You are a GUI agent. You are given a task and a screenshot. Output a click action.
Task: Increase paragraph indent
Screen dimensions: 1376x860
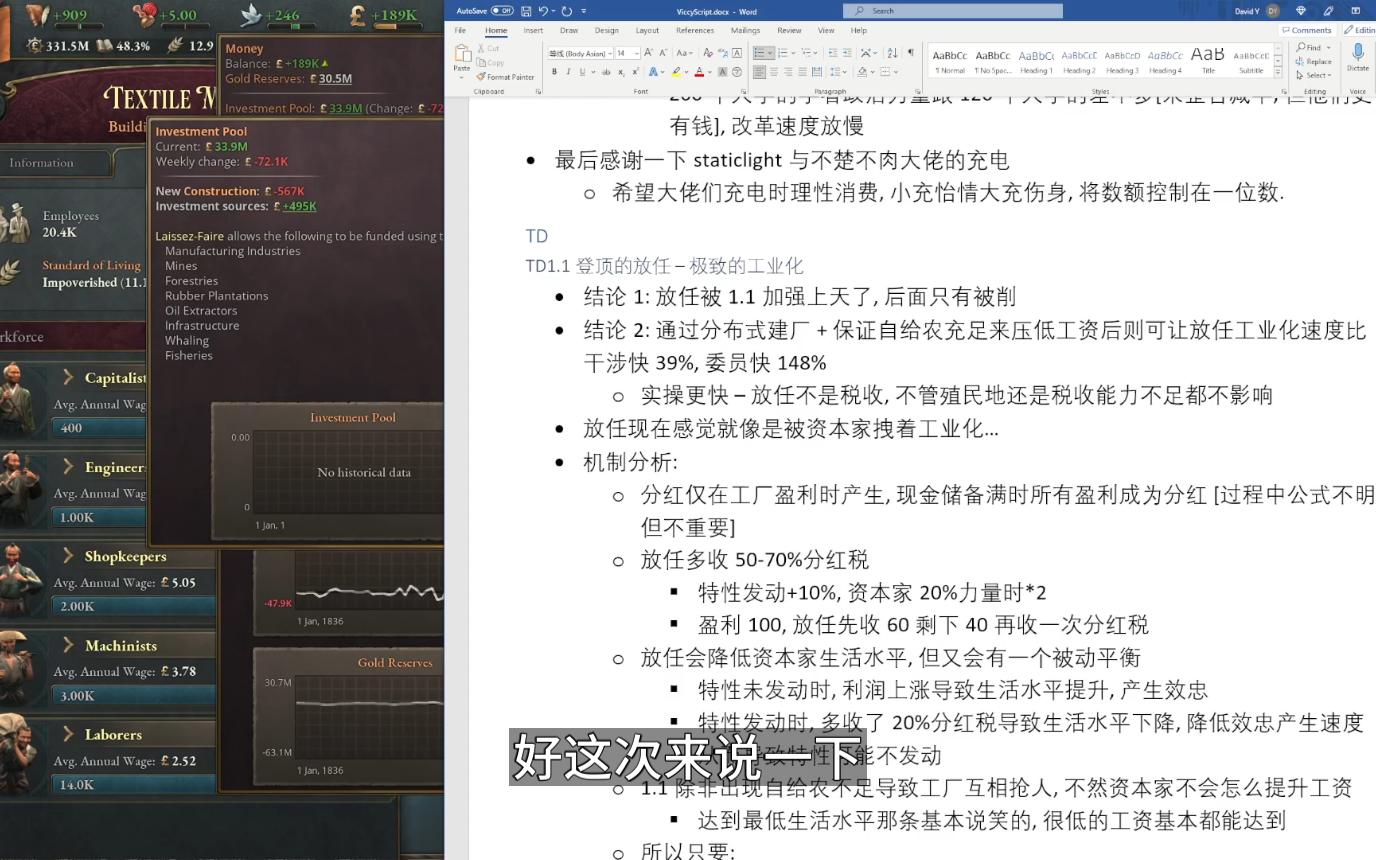pyautogui.click(x=847, y=52)
